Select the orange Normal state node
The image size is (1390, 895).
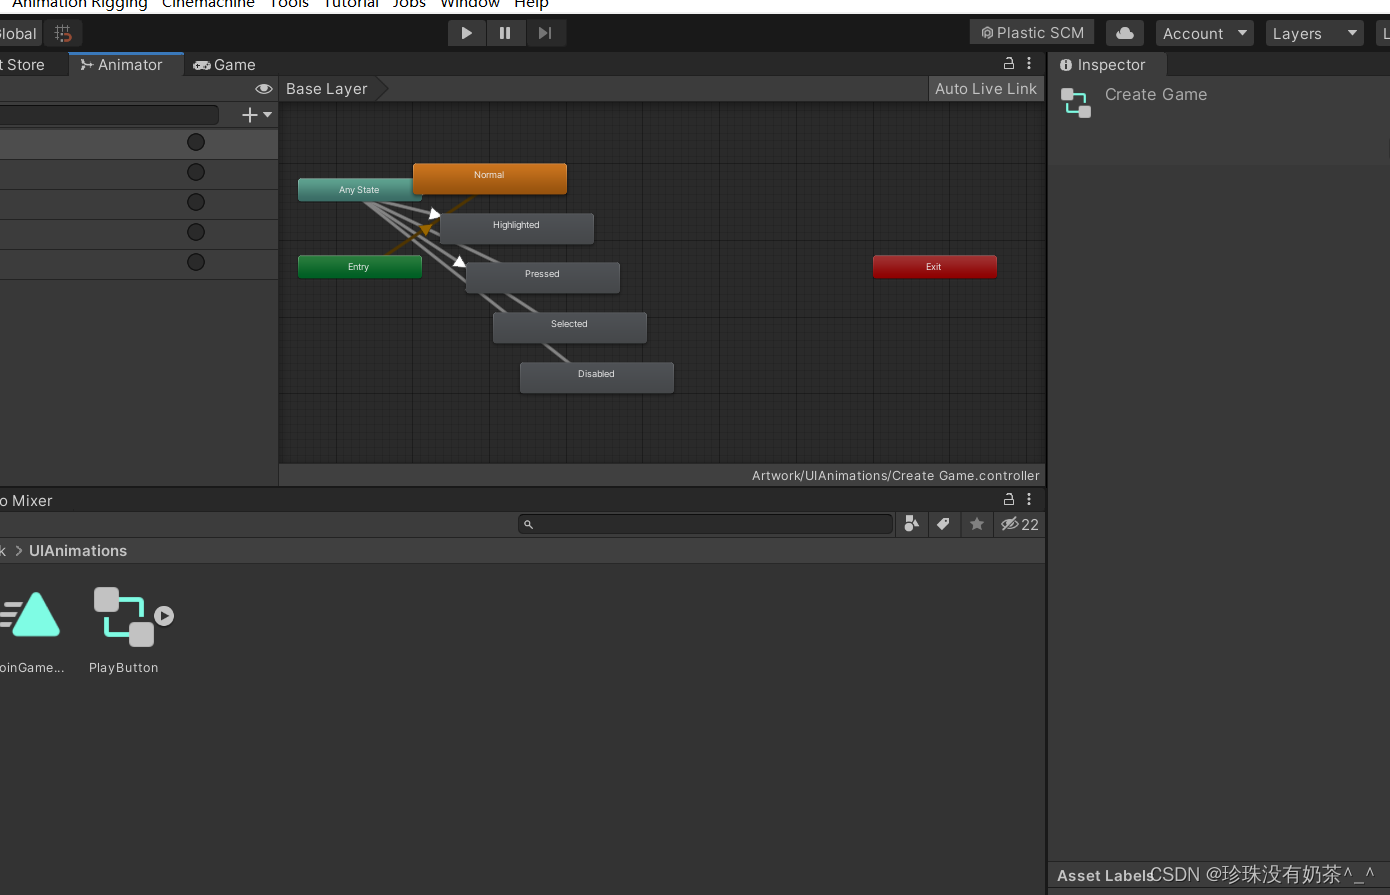pos(490,178)
